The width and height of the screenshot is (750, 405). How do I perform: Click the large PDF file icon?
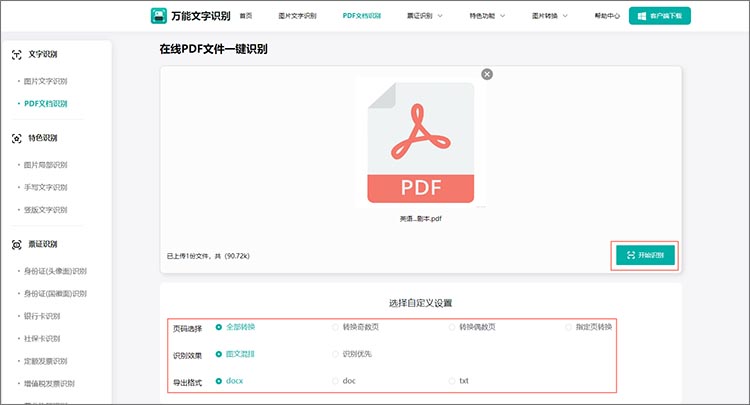coord(420,142)
